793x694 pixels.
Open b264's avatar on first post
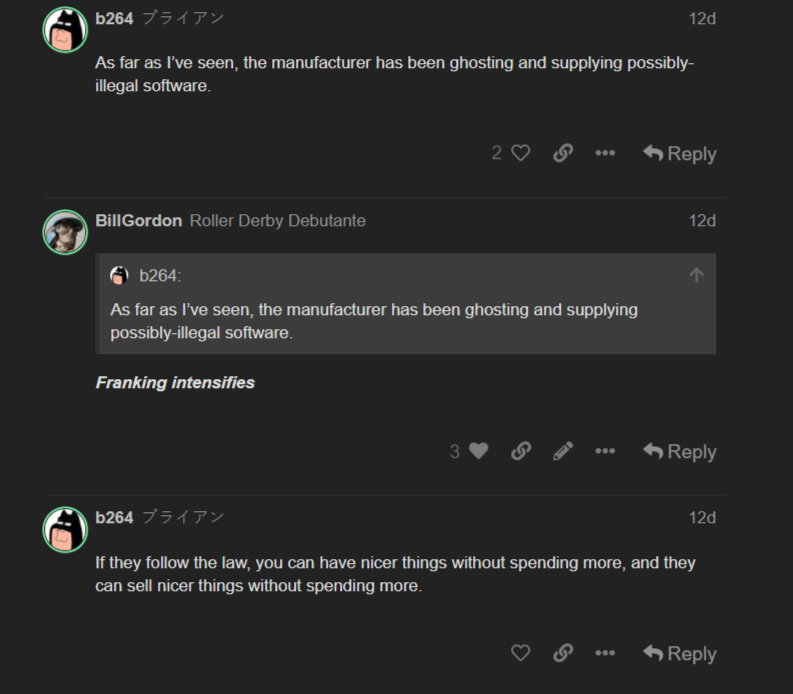tap(65, 30)
